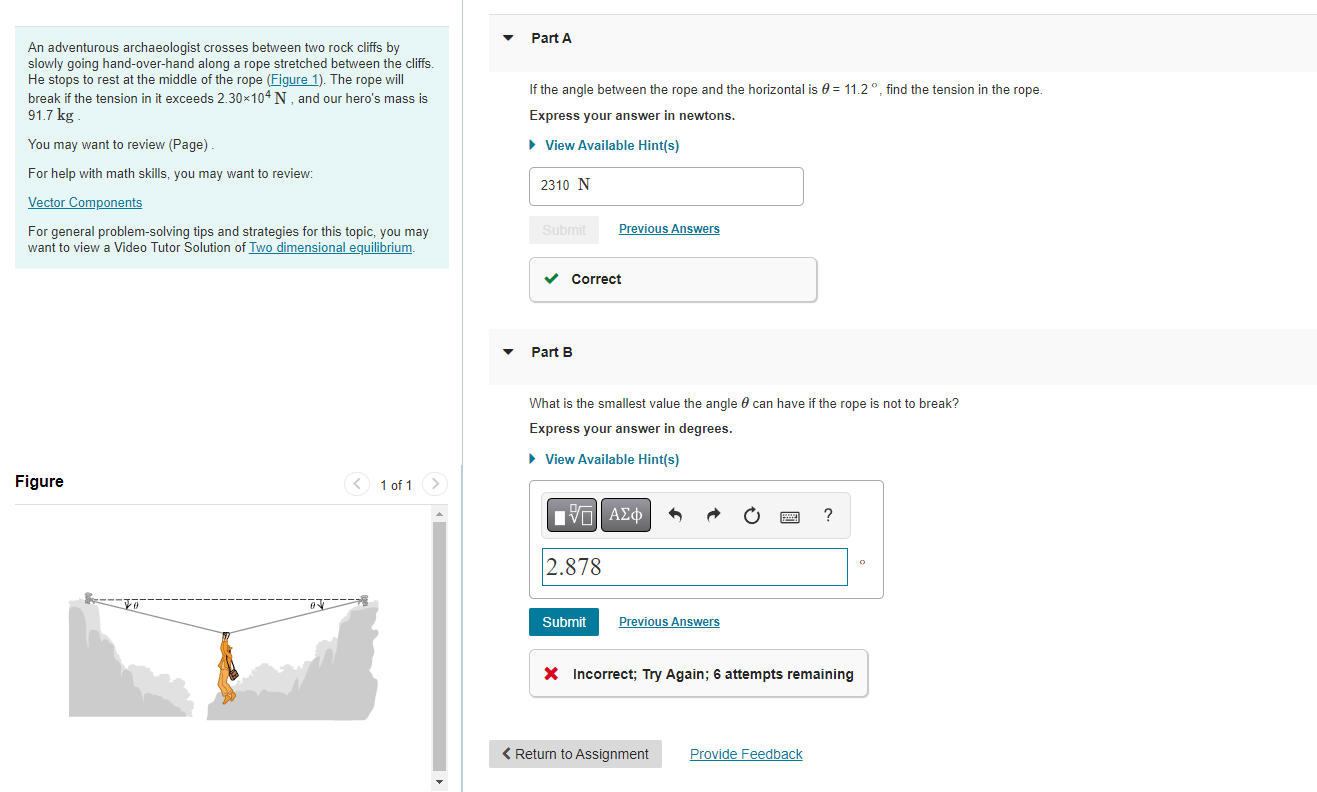Screen dimensions: 1317x792
Task: Click Return to Assignment button
Action: tap(575, 754)
